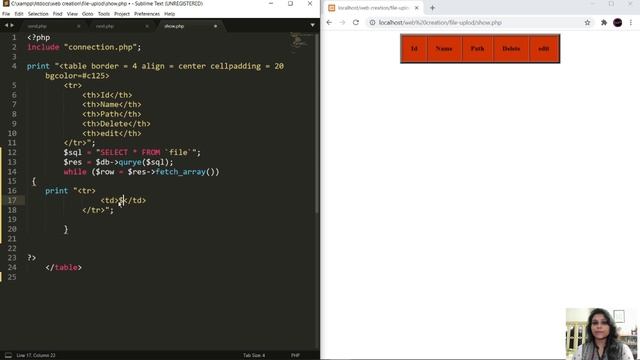This screenshot has width=640, height=360.
Task: Click fetch_array on line 14
Action: click(180, 172)
